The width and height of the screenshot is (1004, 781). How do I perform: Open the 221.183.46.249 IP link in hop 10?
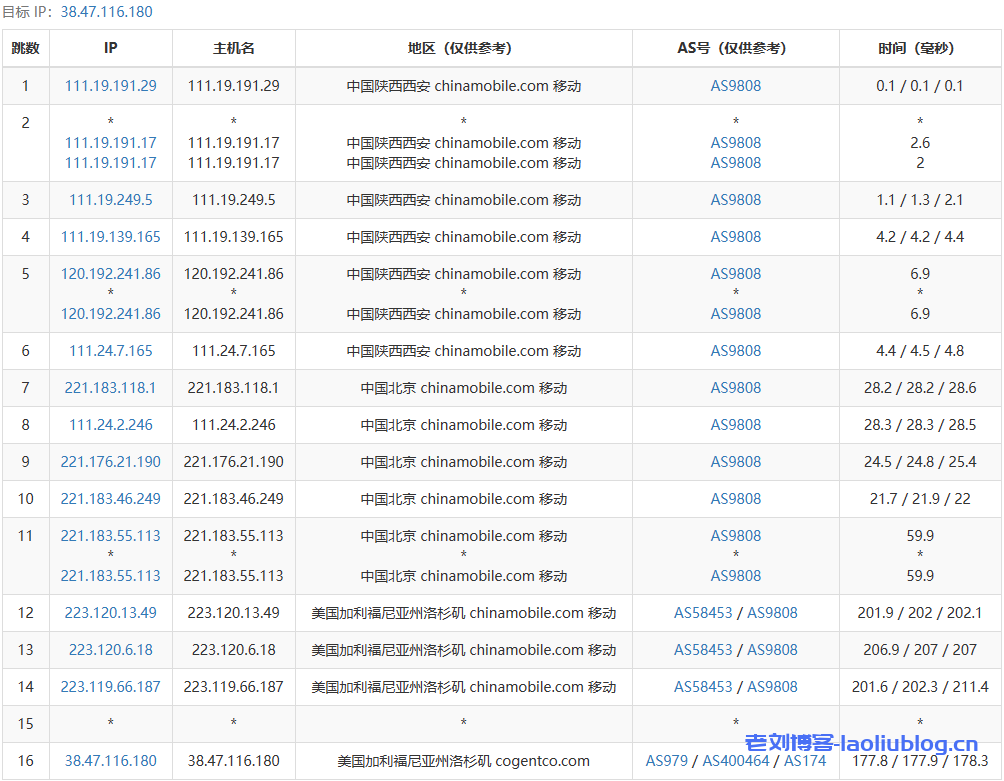point(111,499)
